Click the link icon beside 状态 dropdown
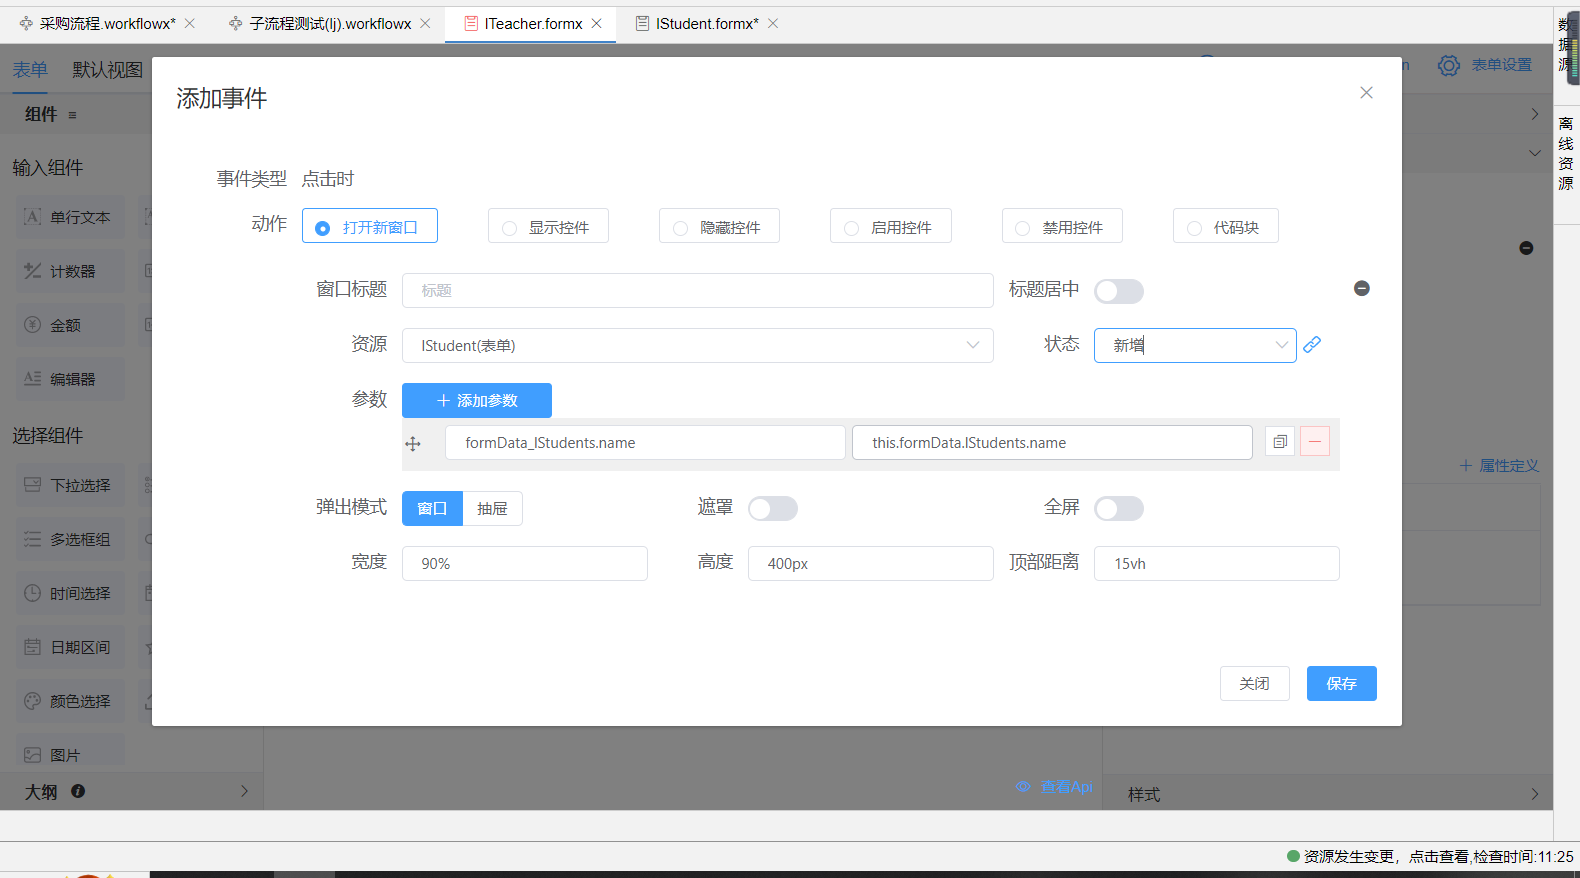This screenshot has width=1580, height=878. 1312,345
